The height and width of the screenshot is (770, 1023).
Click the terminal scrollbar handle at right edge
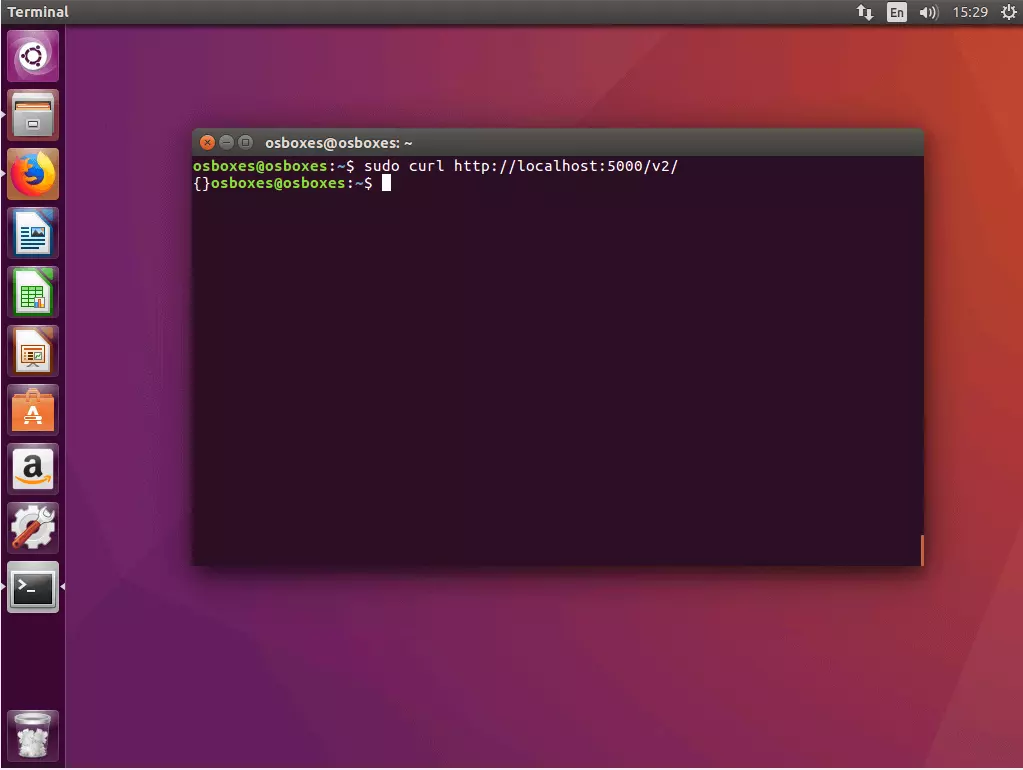pos(922,550)
